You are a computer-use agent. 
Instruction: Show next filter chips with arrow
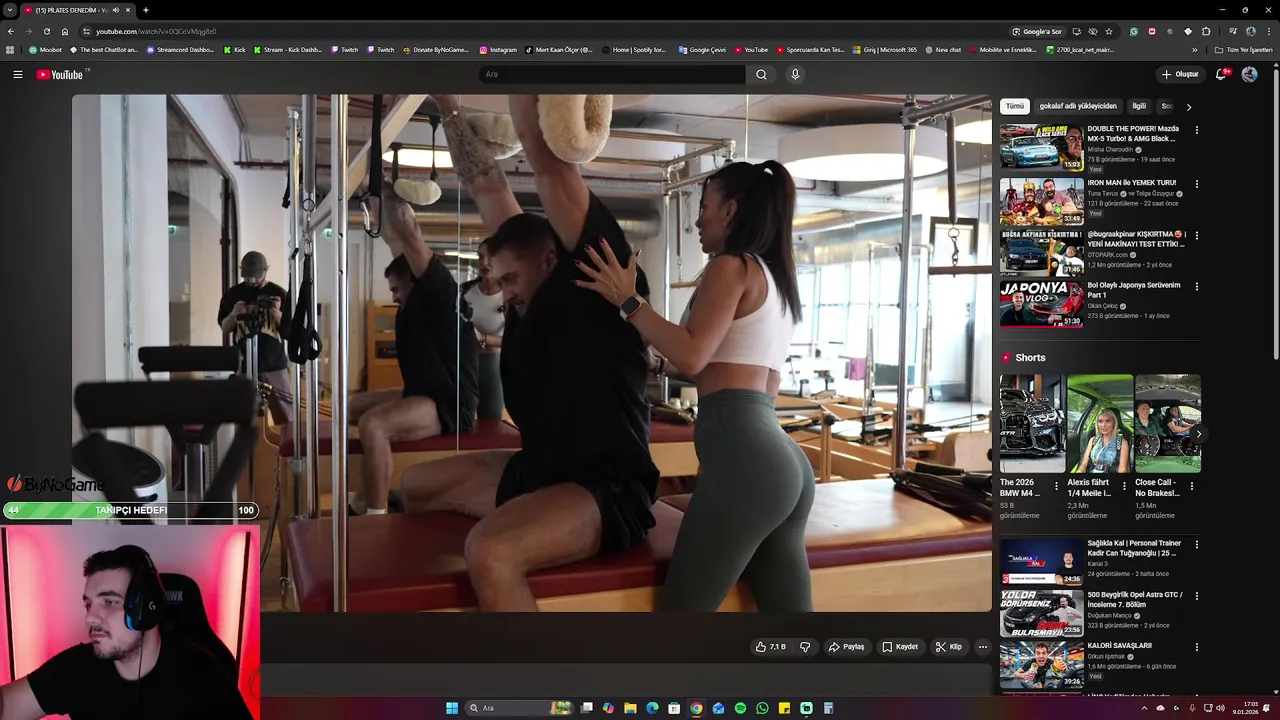(1188, 106)
